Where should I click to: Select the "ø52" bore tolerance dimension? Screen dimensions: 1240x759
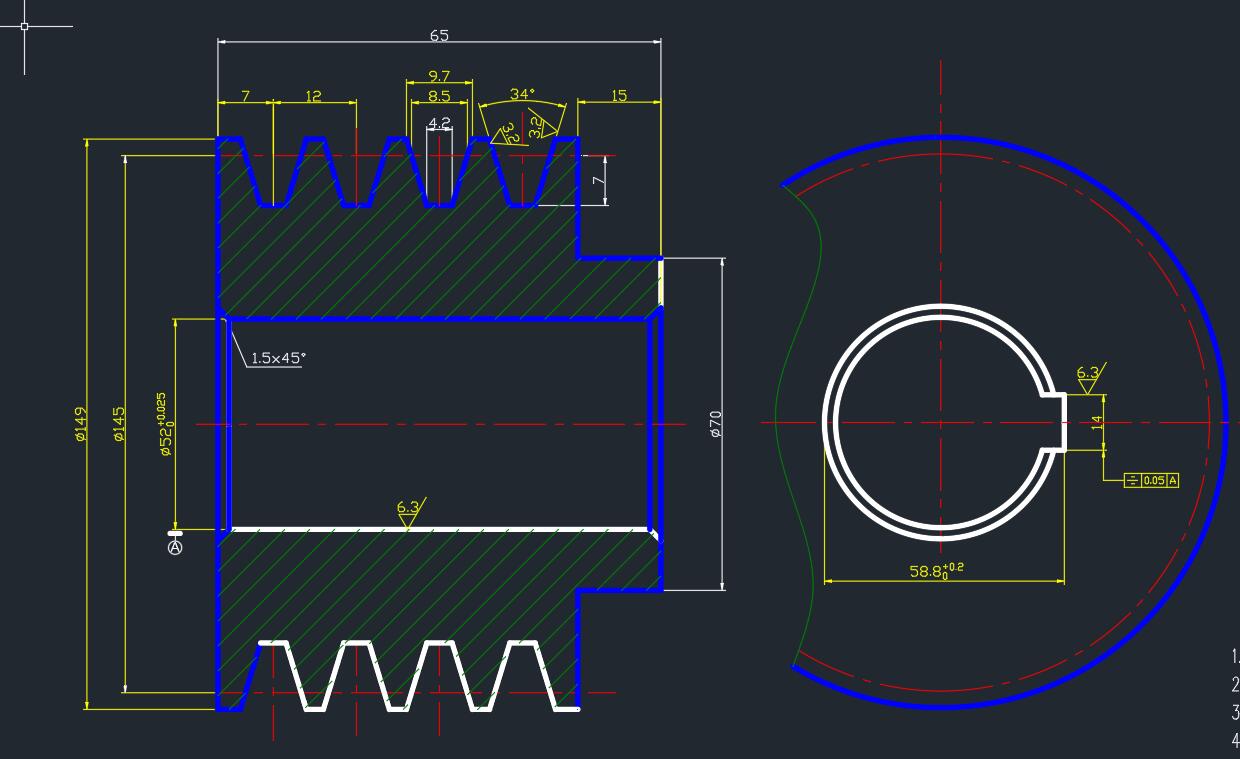[165, 424]
